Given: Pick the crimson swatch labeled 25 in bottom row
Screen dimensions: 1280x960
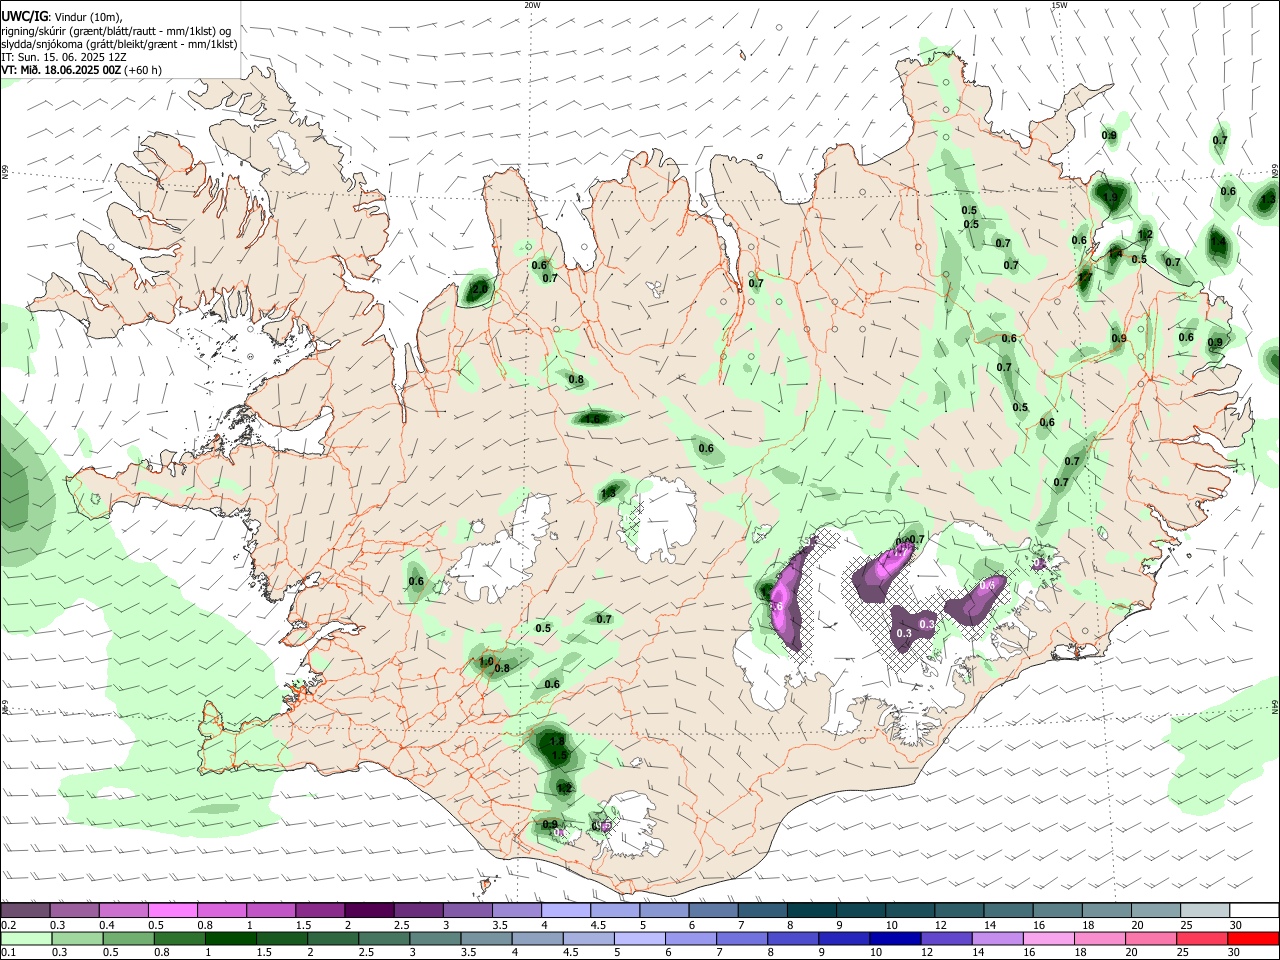Looking at the screenshot, I should click(x=1201, y=938).
